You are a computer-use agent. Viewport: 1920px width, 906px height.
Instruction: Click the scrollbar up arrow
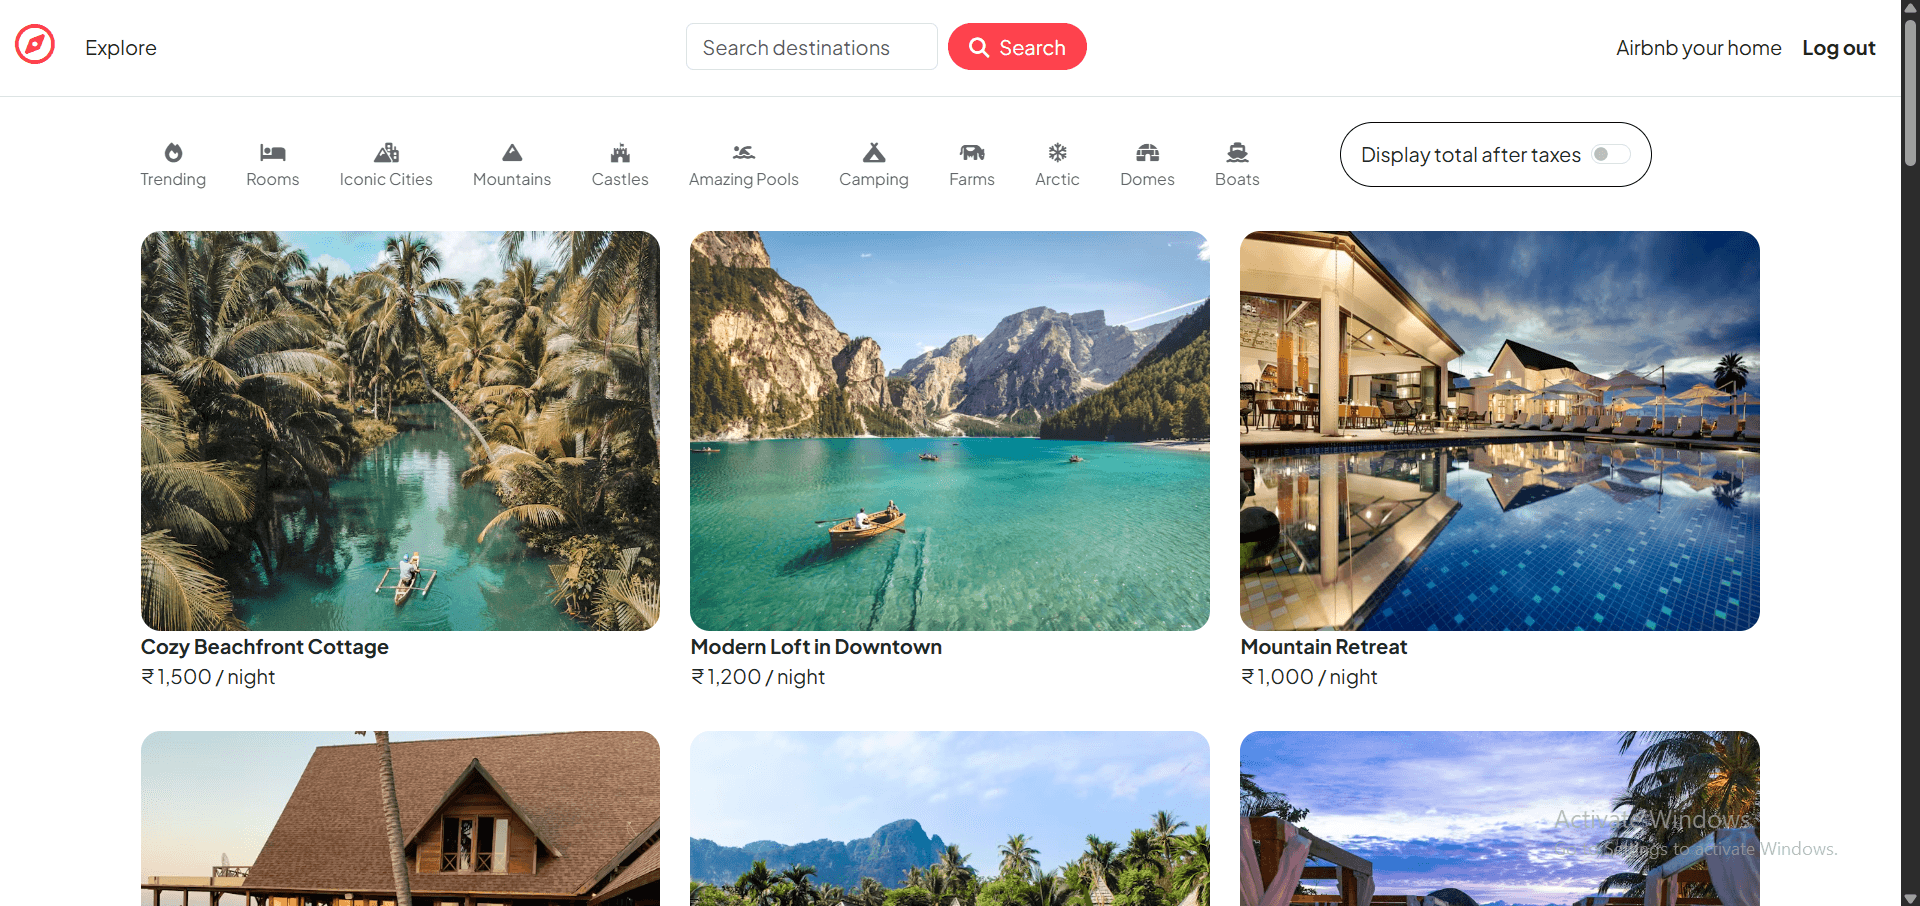click(x=1910, y=8)
